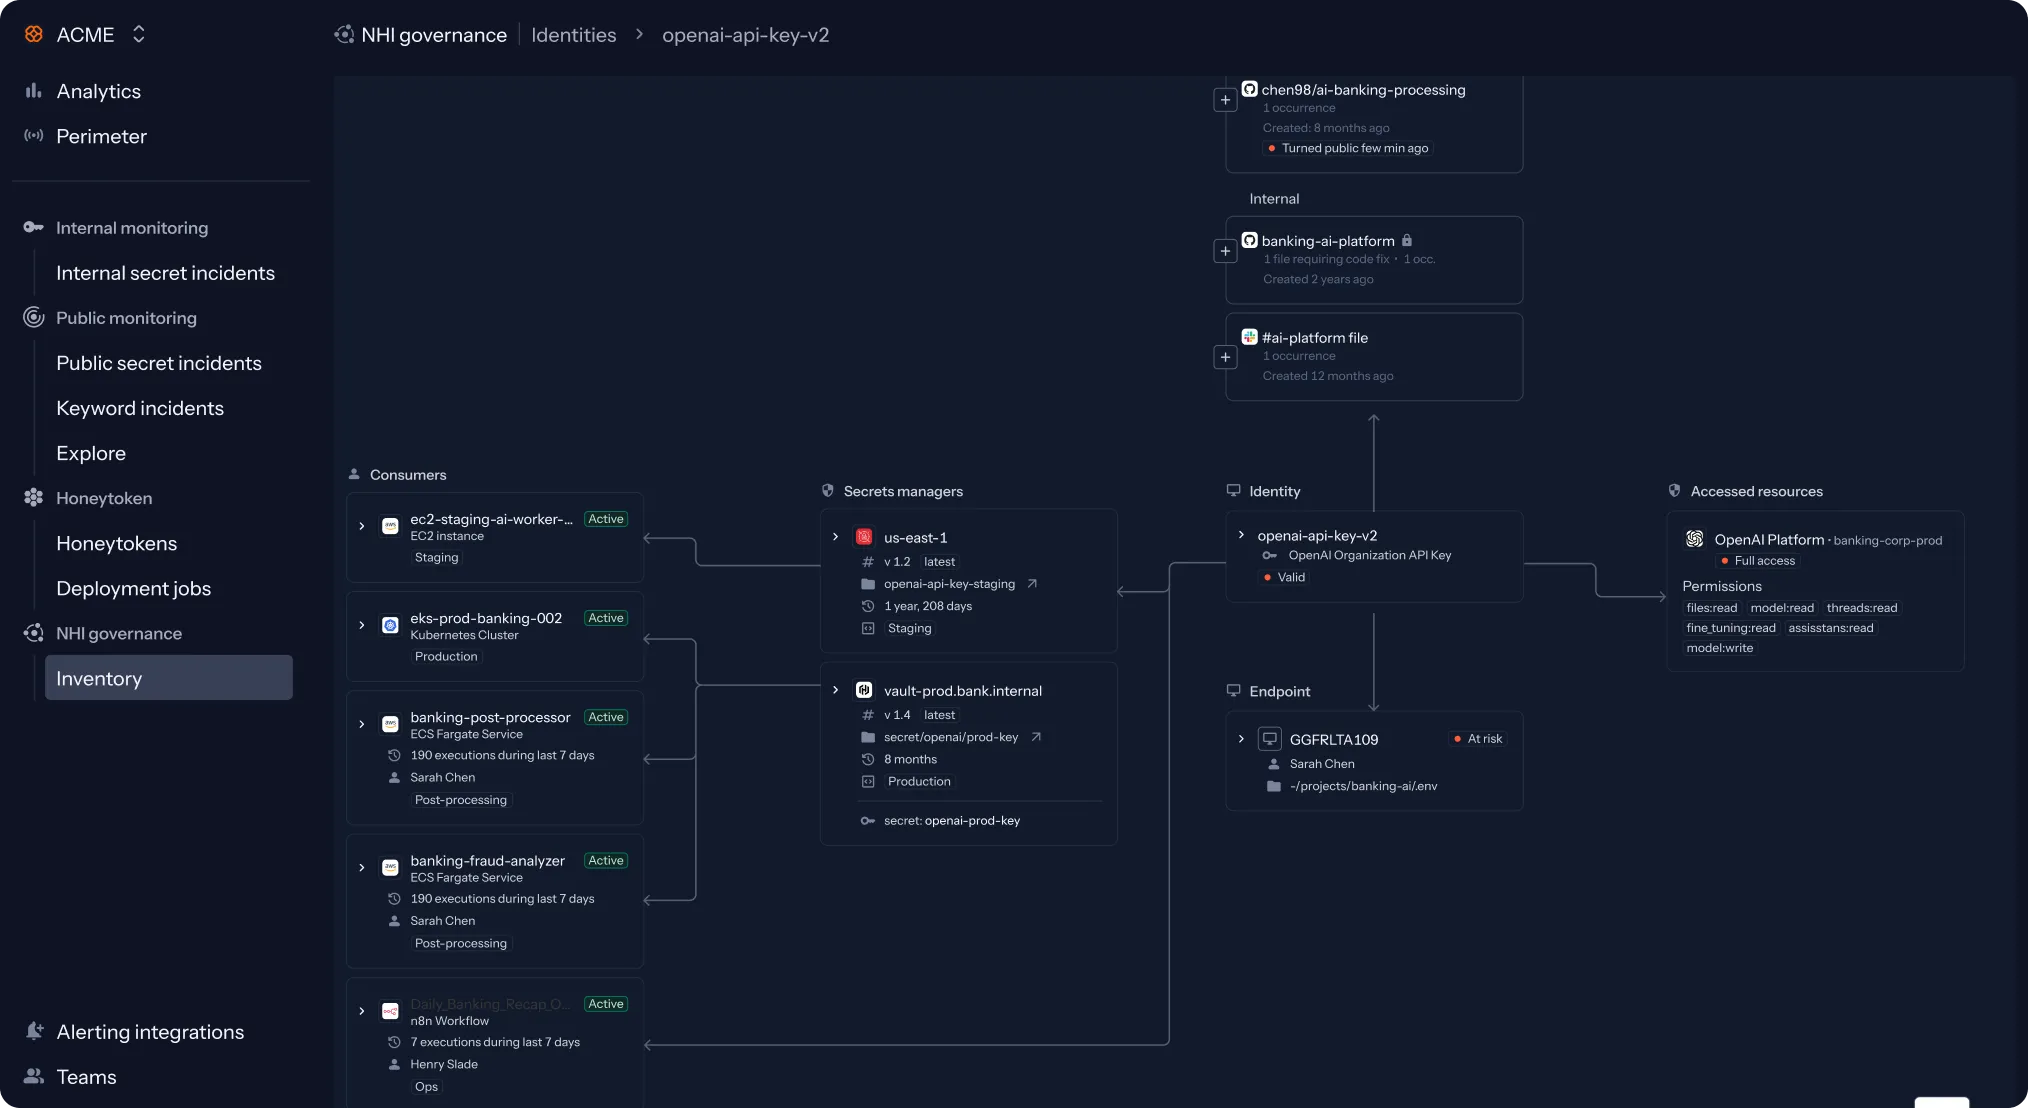
Task: Click secret: openai-prod-key text
Action: point(952,821)
